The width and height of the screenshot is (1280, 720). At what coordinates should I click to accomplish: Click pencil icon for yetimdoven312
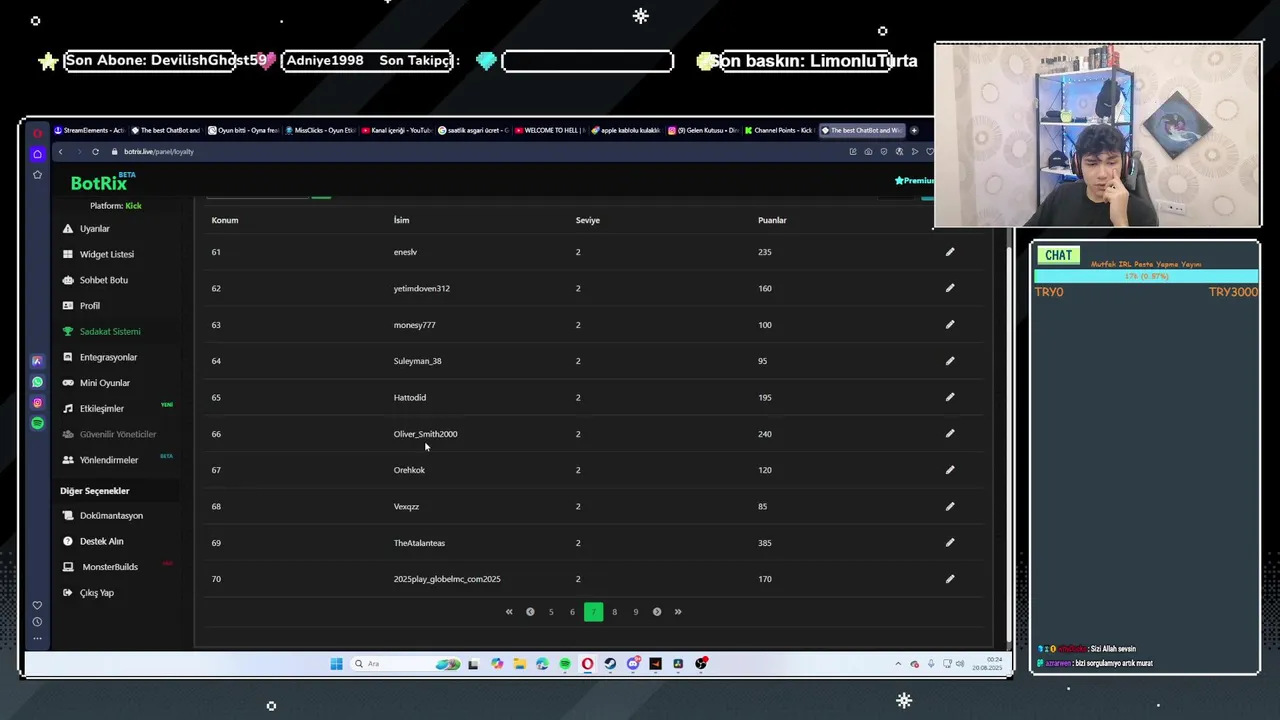pos(950,288)
